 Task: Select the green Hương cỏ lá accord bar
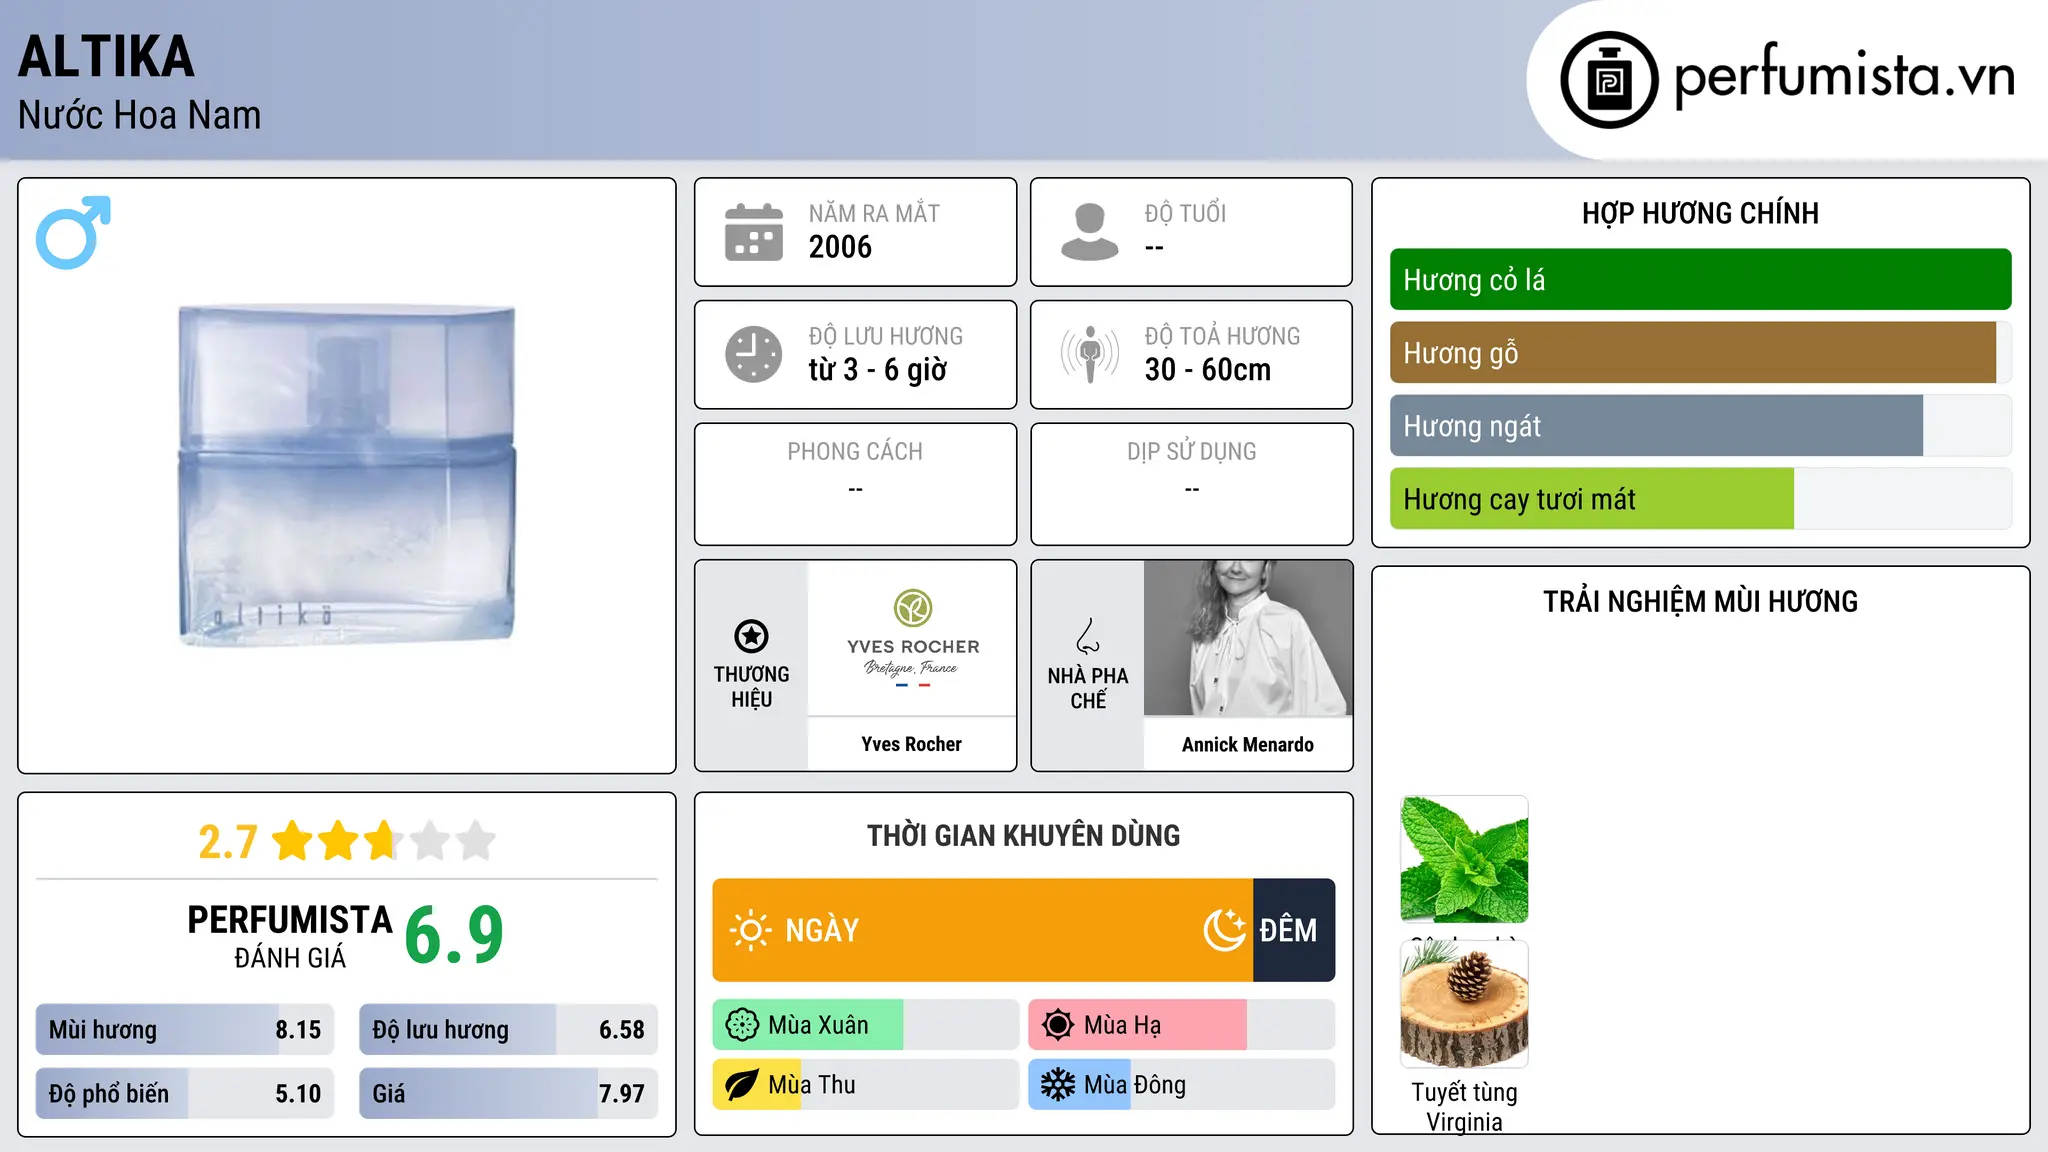coord(1700,280)
